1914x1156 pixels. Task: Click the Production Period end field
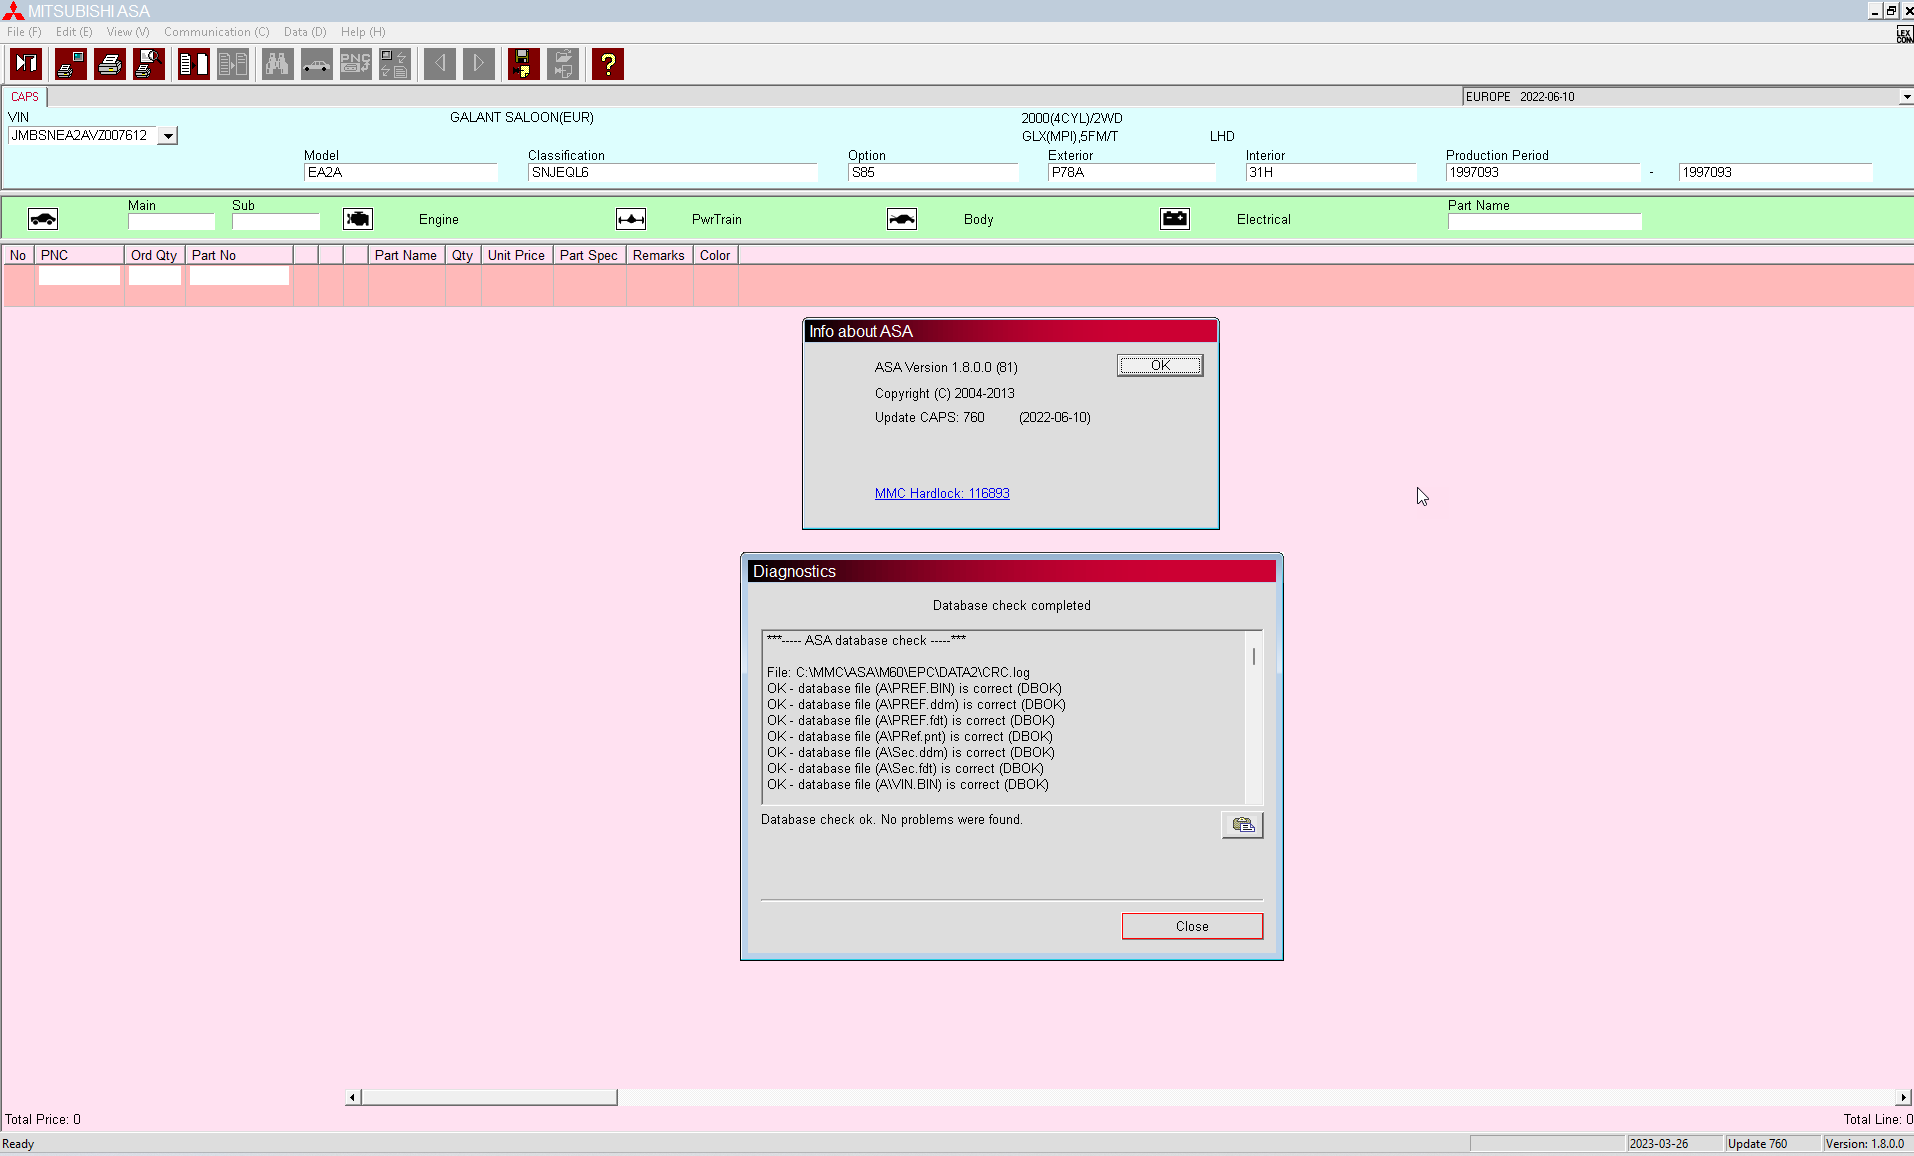[1775, 172]
